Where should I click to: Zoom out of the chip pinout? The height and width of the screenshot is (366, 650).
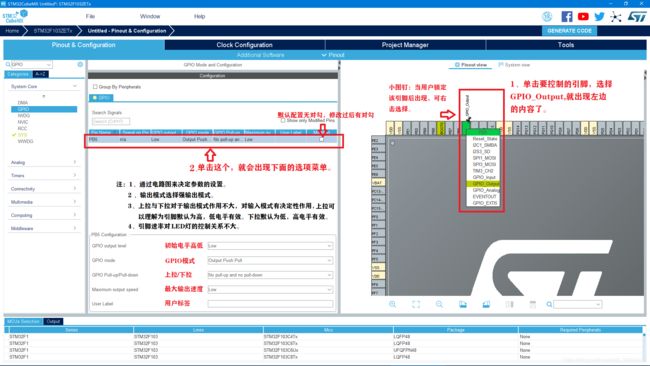[439, 304]
